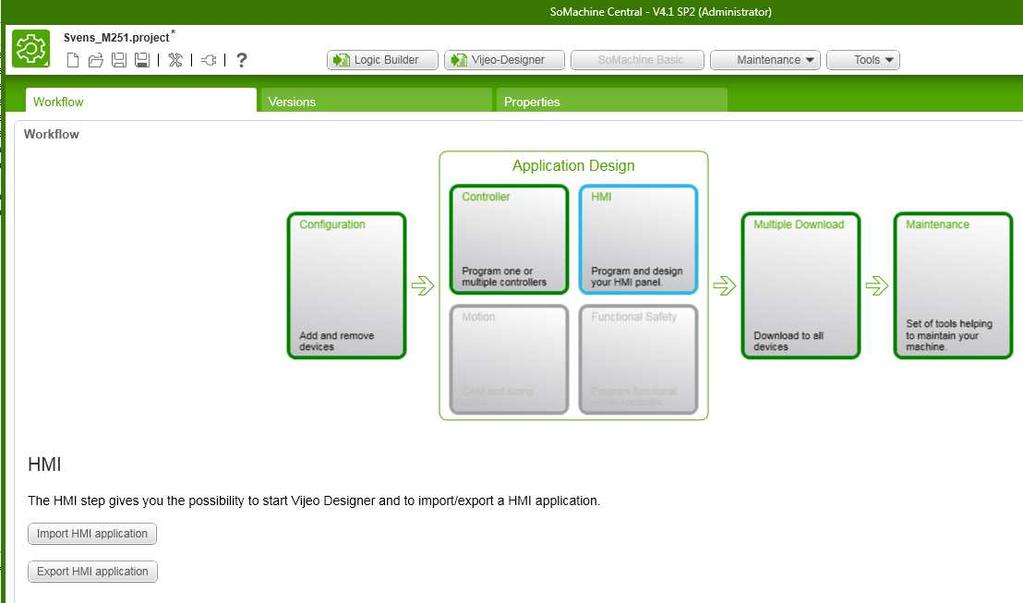Viewport: 1023px width, 603px height.
Task: Open the Properties tab
Action: (612, 101)
